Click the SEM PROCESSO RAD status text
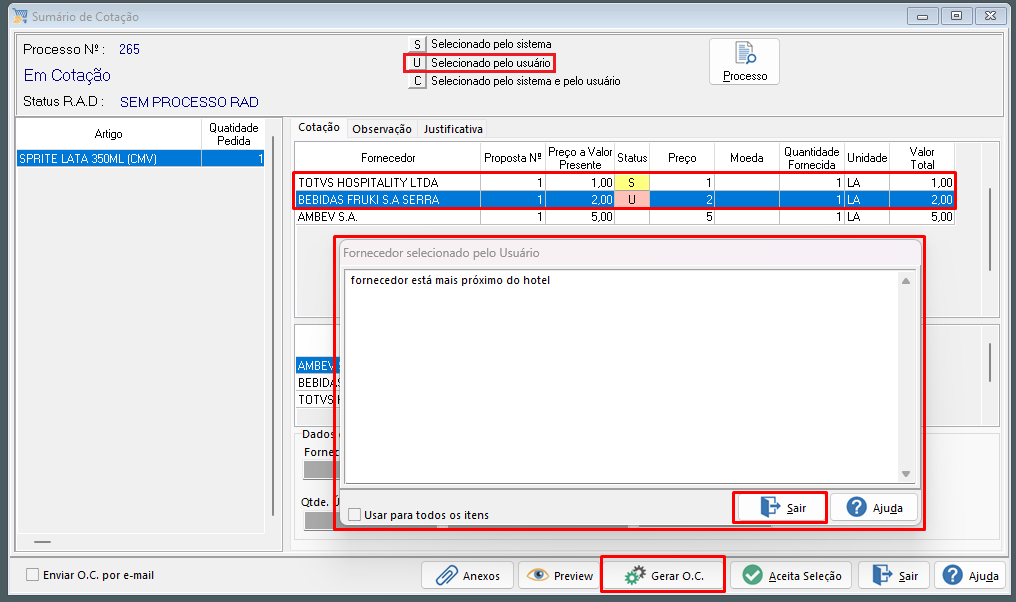The height and width of the screenshot is (602, 1016). point(189,102)
